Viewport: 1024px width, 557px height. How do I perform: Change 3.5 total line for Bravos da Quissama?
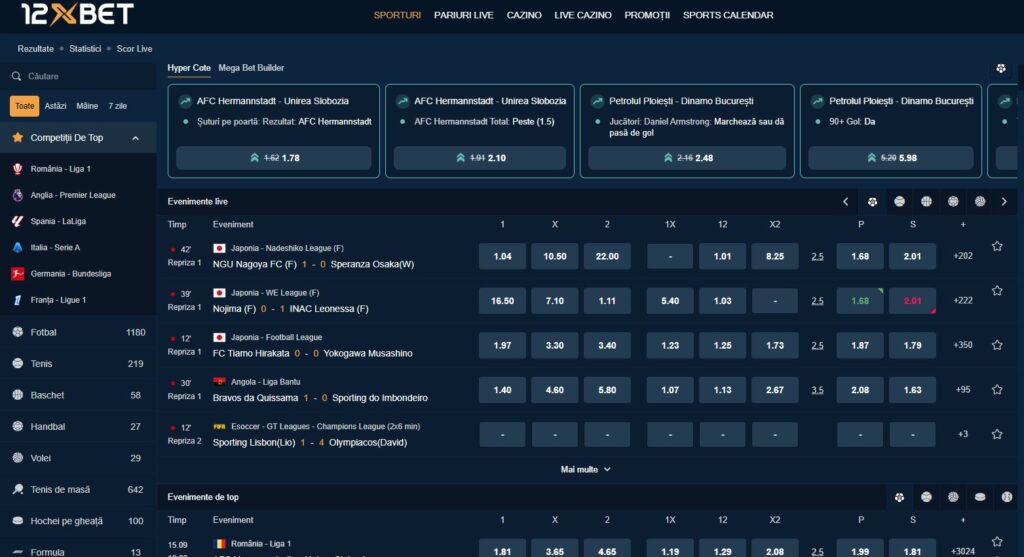pos(817,390)
